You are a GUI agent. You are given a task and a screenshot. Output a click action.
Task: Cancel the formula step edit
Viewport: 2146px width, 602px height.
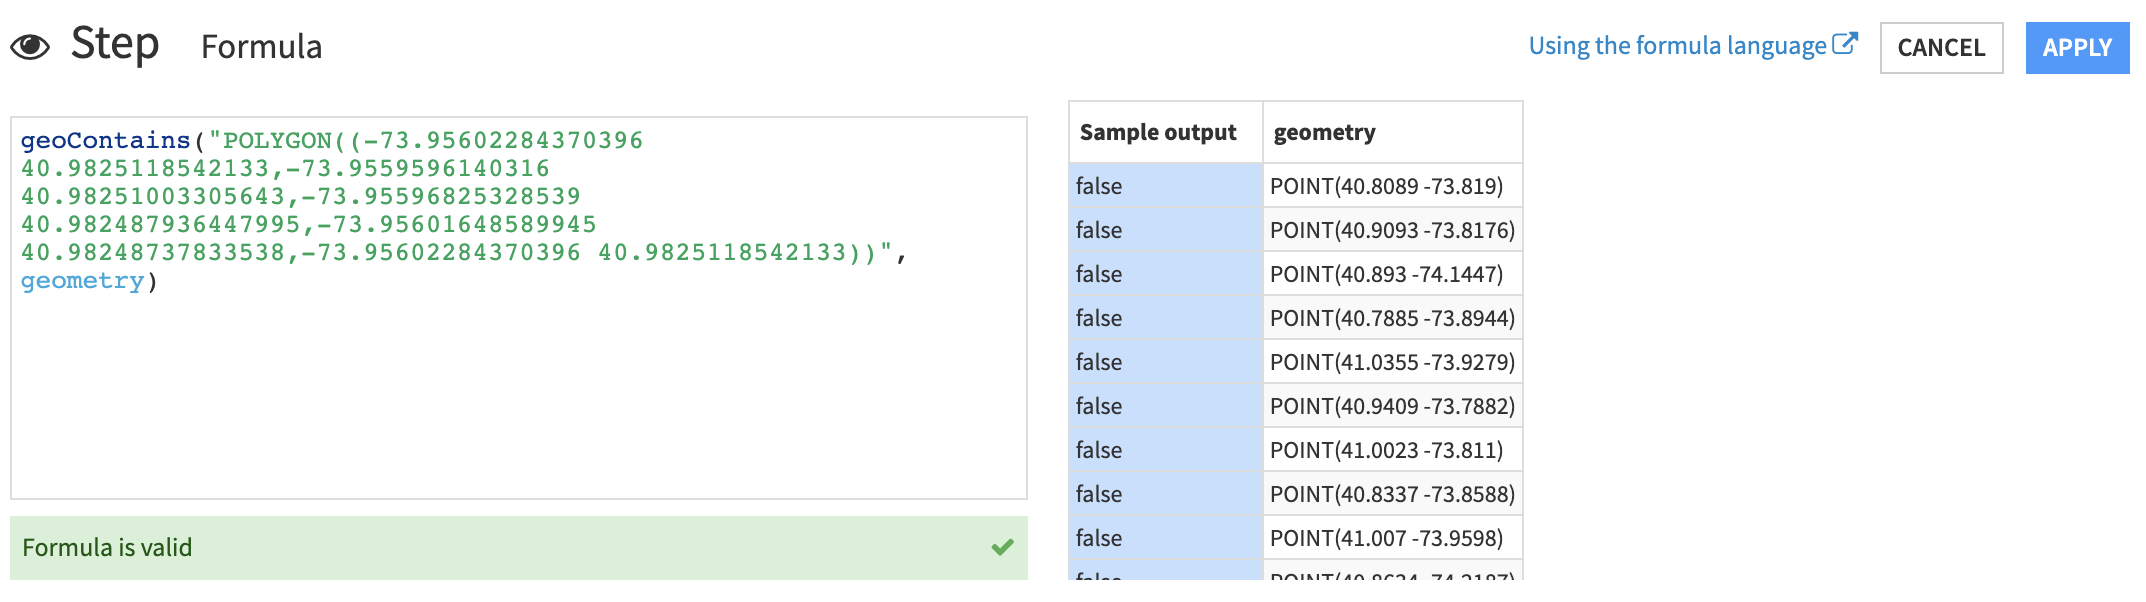(x=1941, y=48)
